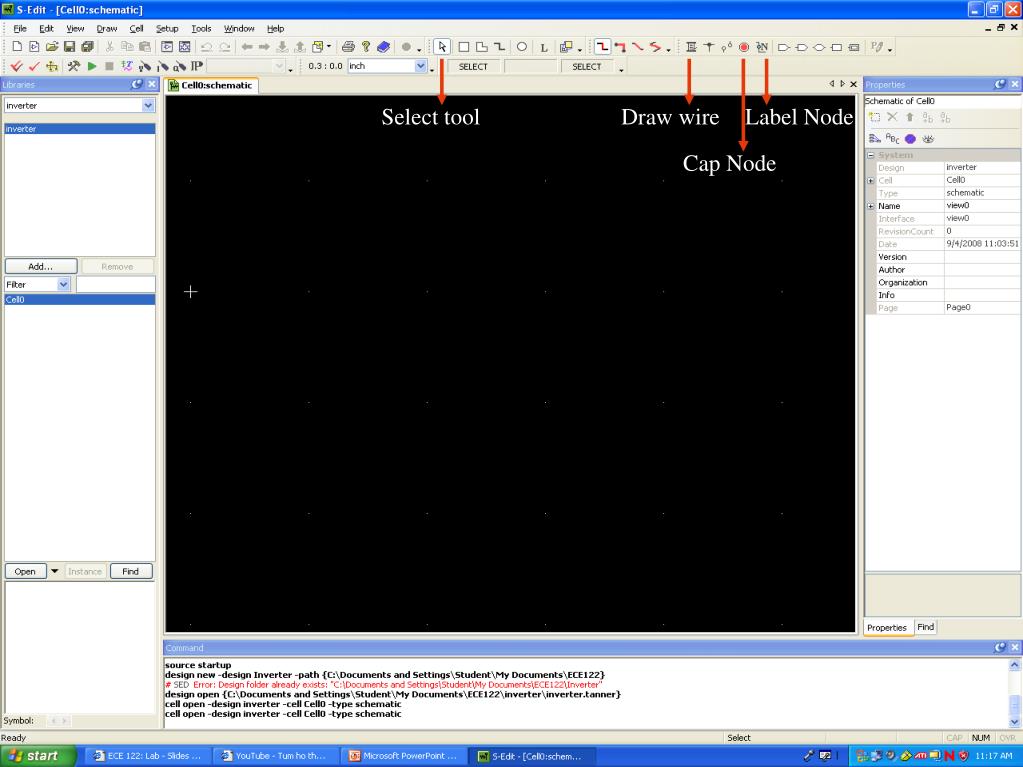Select the Bidirectional port hexagon tool
Screen dimensions: 1023x767
click(819, 47)
